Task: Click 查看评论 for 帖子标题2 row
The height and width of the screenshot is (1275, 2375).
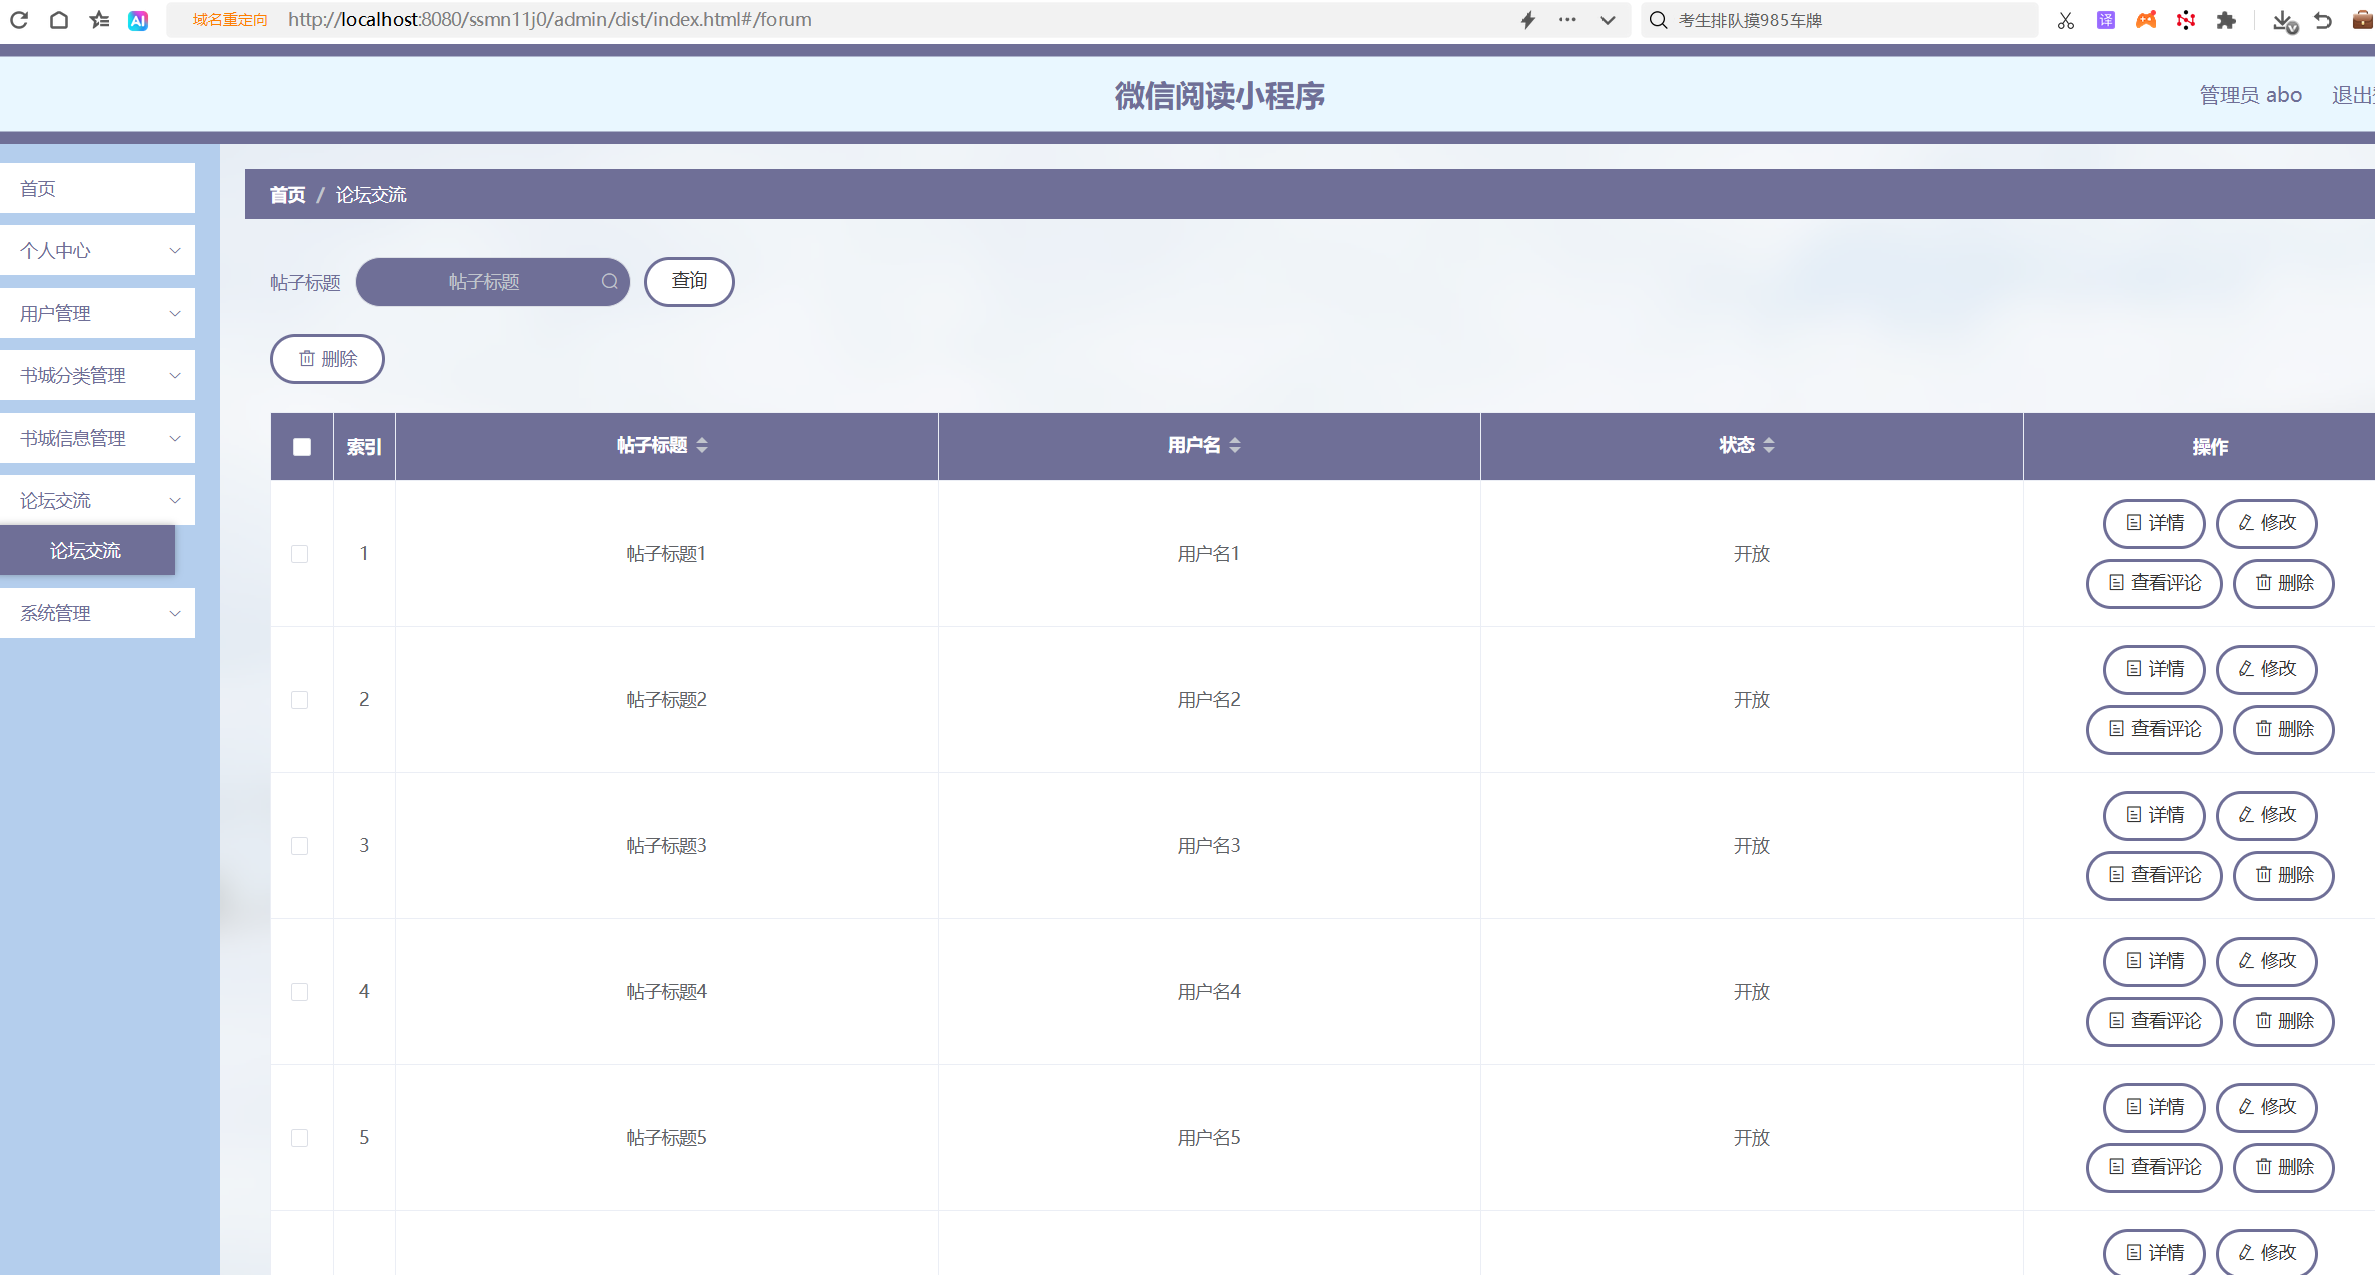Action: tap(2154, 729)
